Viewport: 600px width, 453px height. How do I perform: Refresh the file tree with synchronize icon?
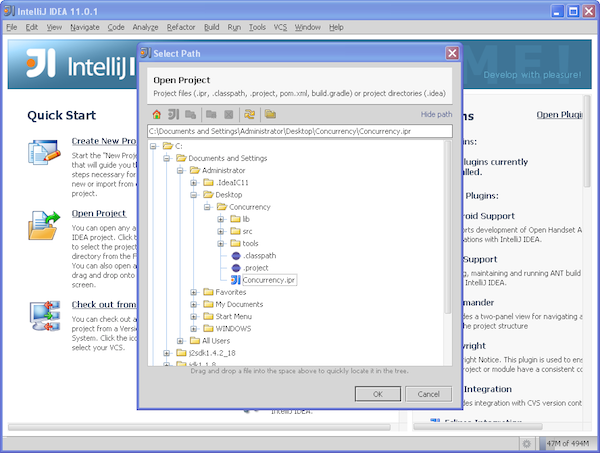[249, 114]
